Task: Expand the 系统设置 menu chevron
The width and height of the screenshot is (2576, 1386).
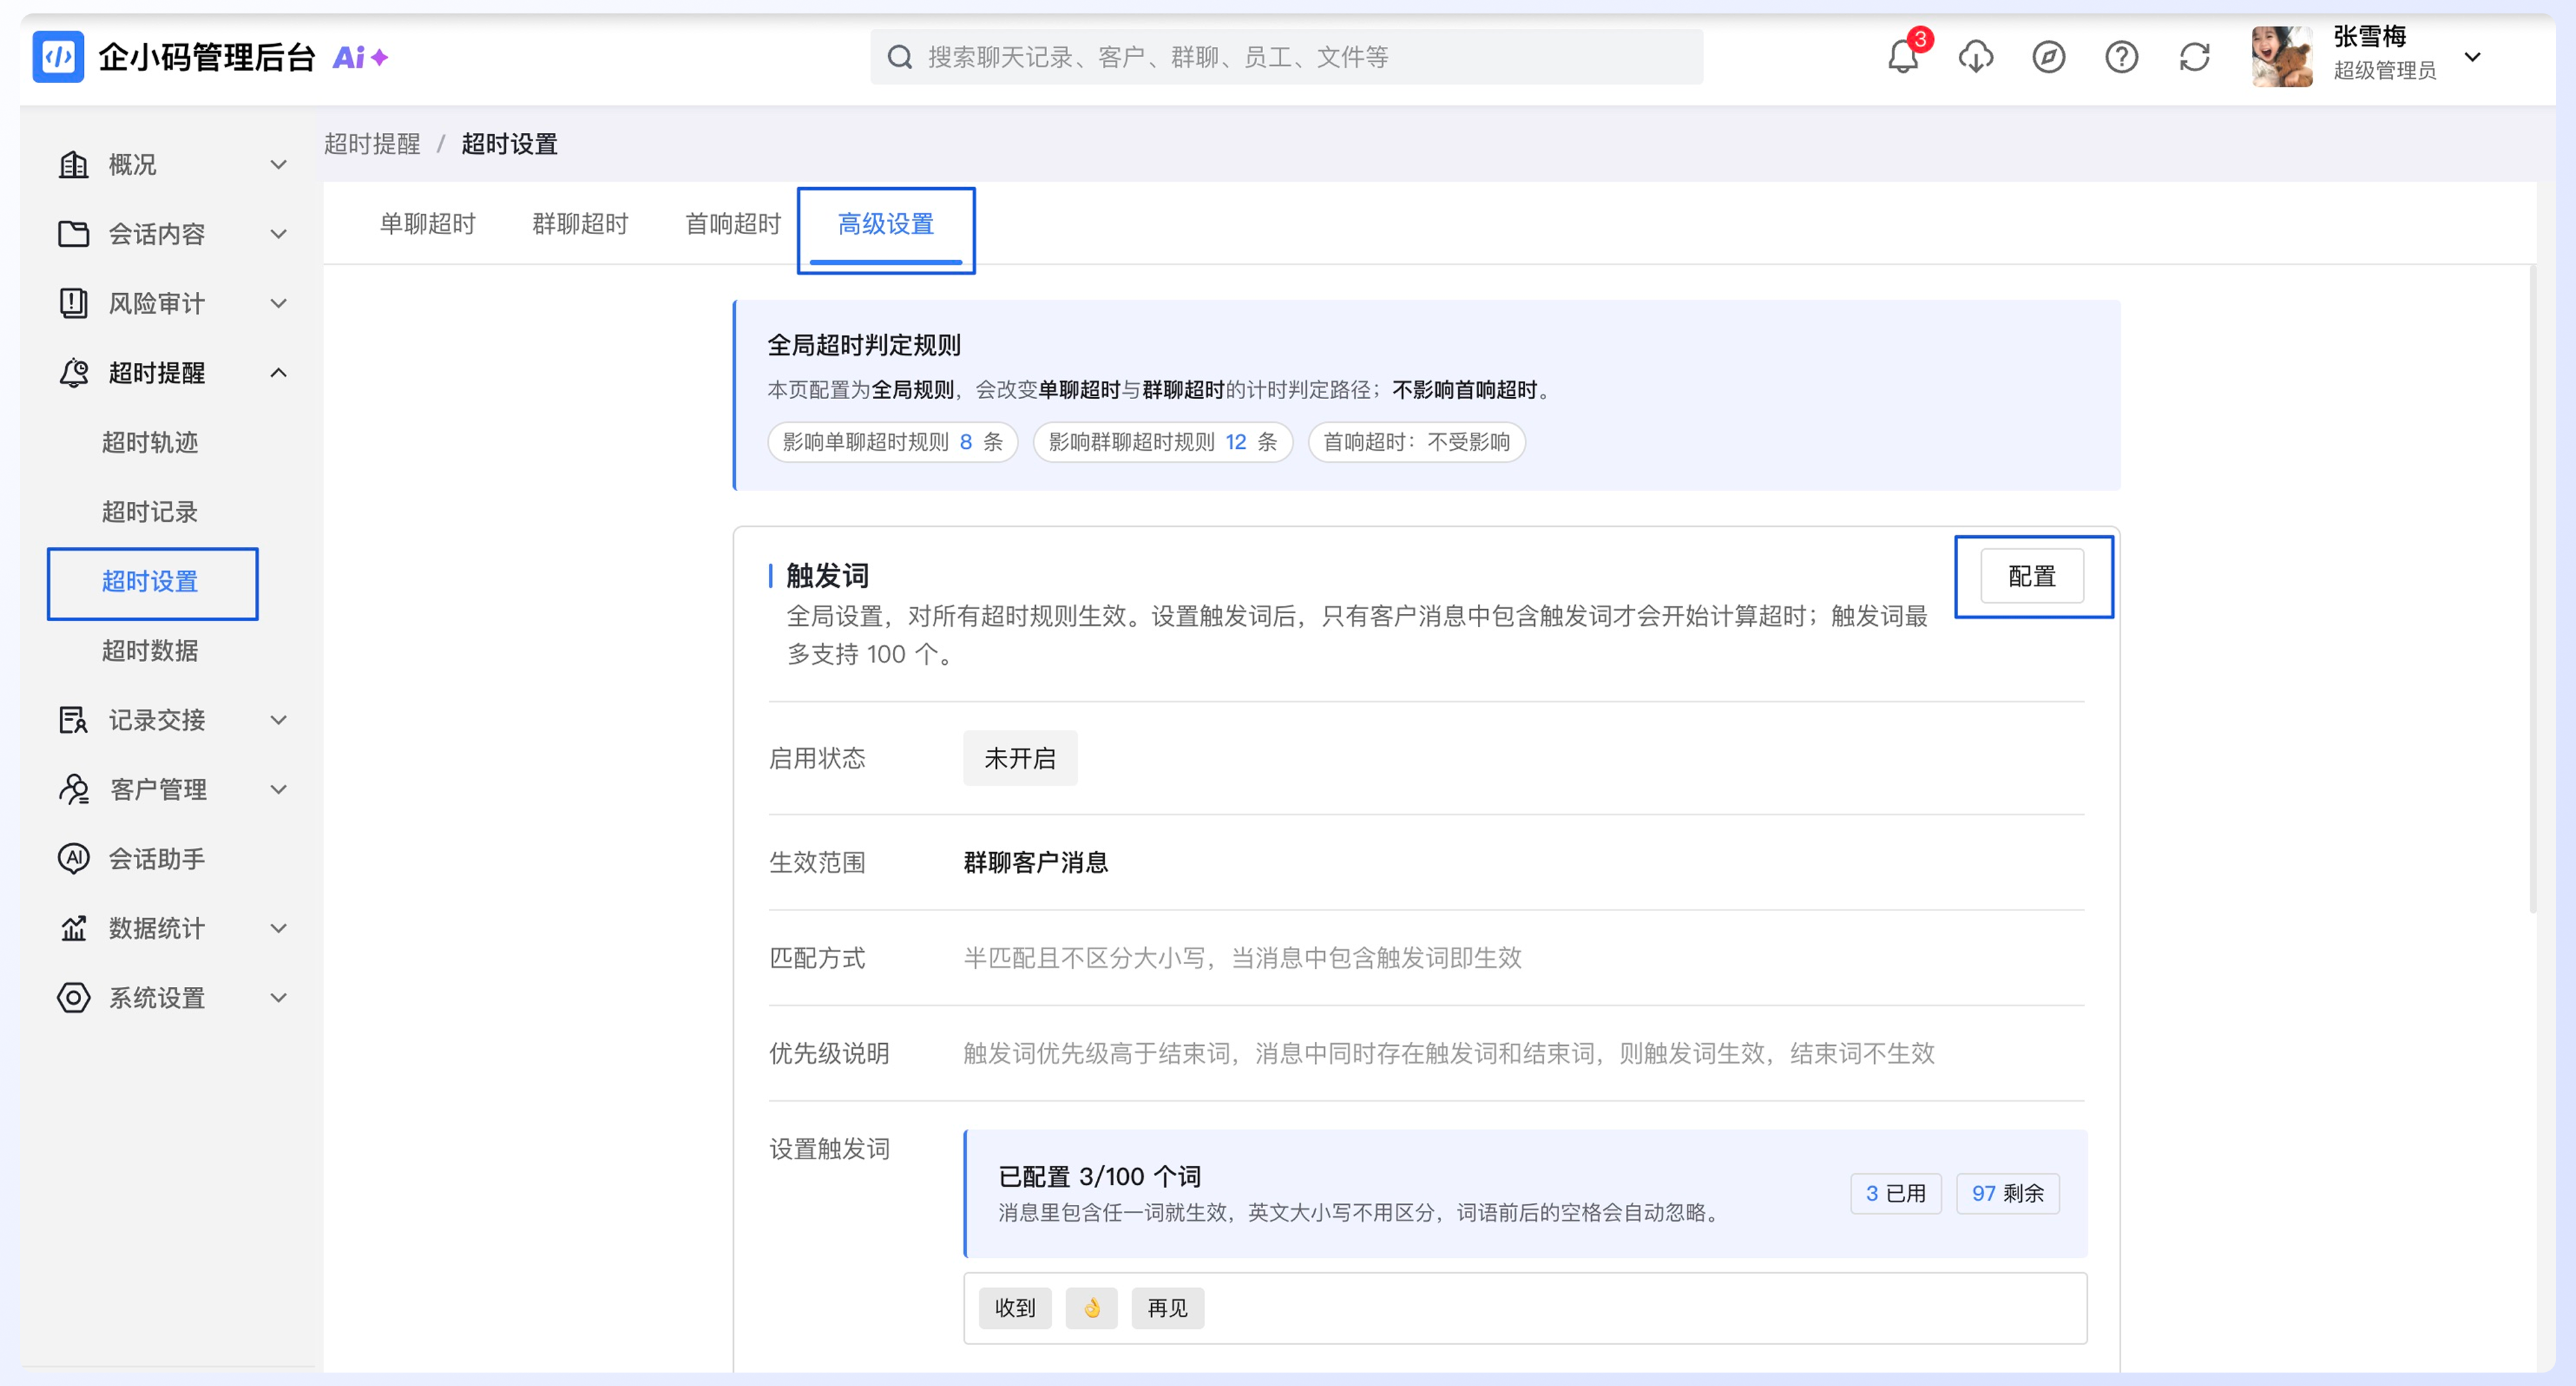Action: coord(279,997)
